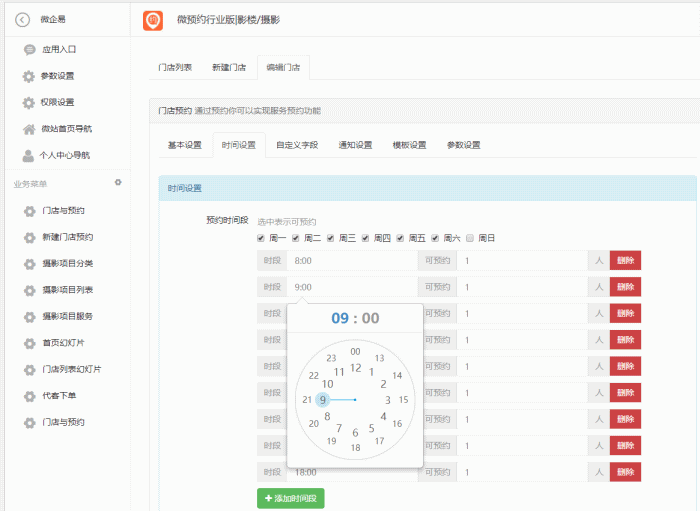The height and width of the screenshot is (511, 700).
Task: Click the 可预约 count field for 8:00
Action: pyautogui.click(x=522, y=260)
